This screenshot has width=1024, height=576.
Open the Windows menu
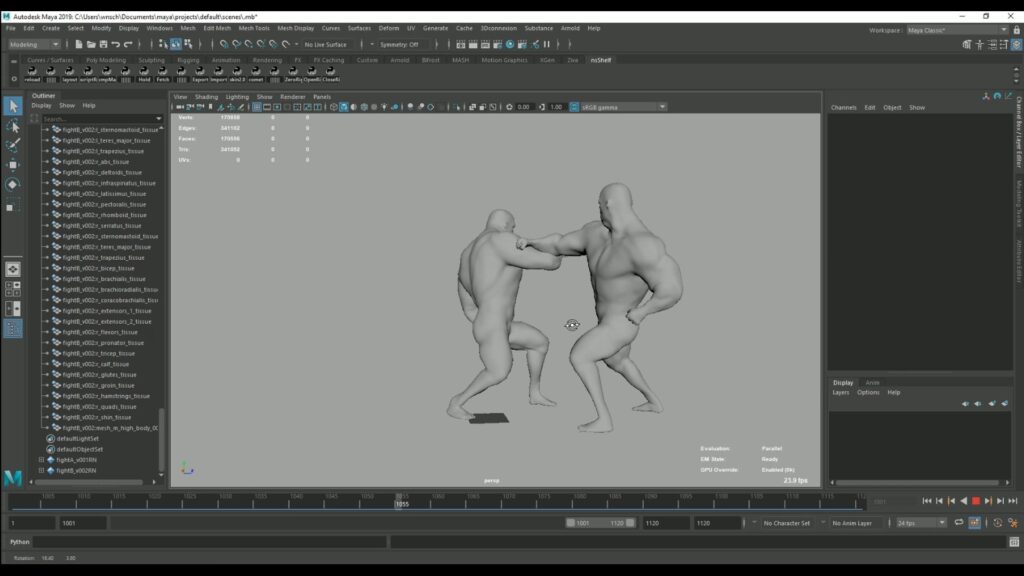[159, 28]
